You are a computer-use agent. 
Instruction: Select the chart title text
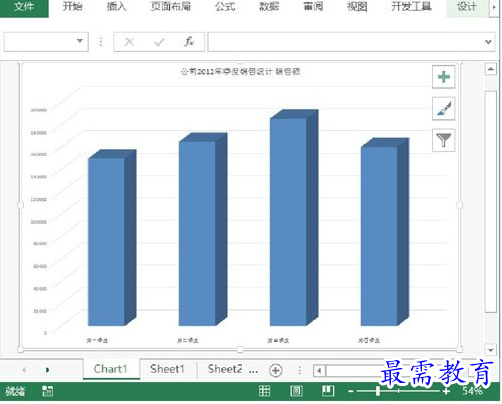(x=240, y=71)
